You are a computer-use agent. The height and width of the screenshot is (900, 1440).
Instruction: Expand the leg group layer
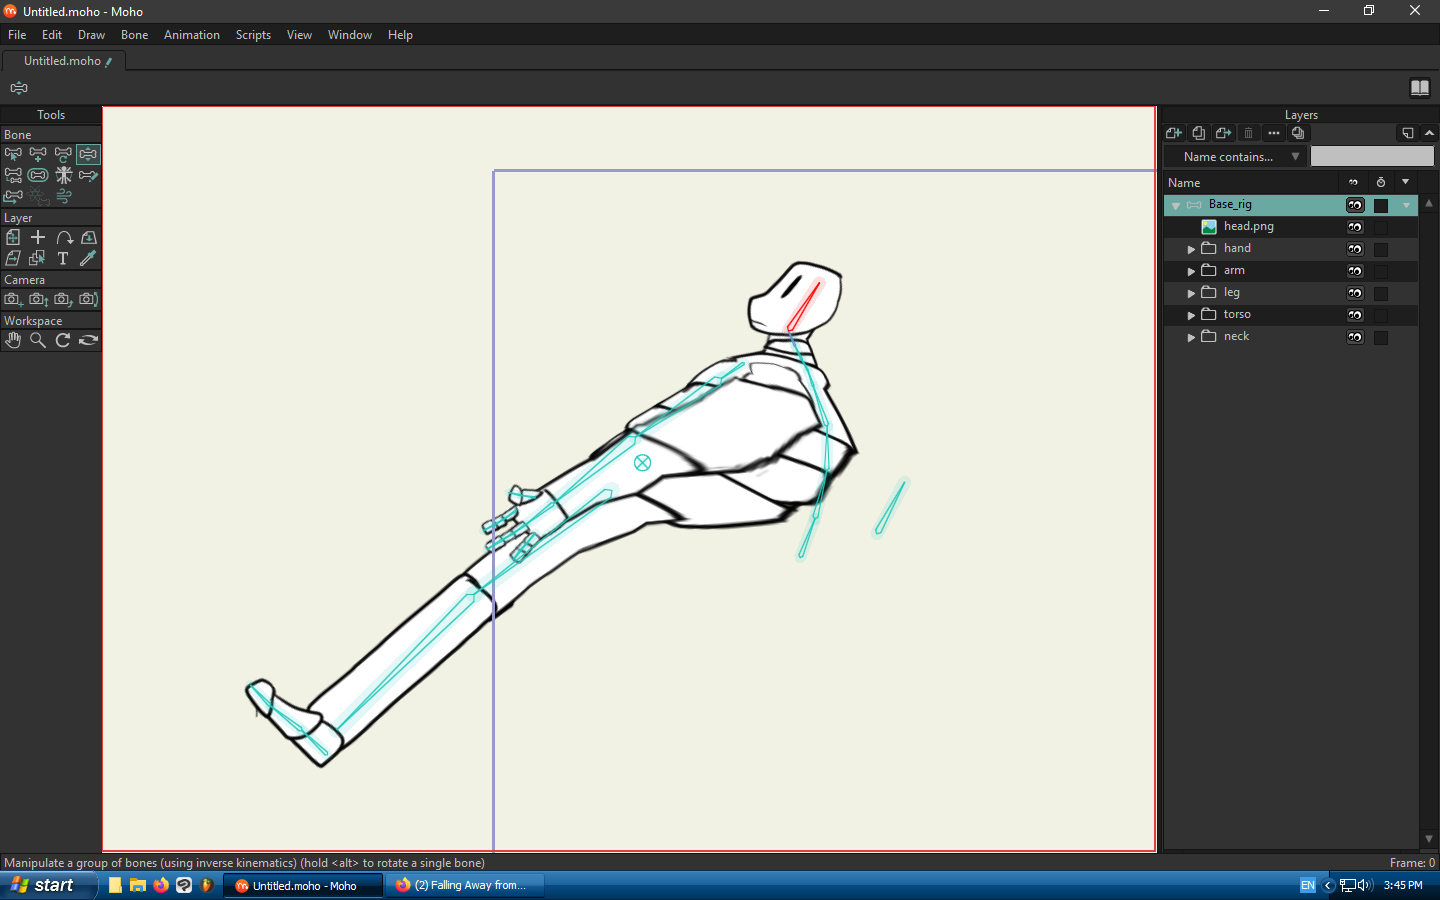[x=1191, y=293]
